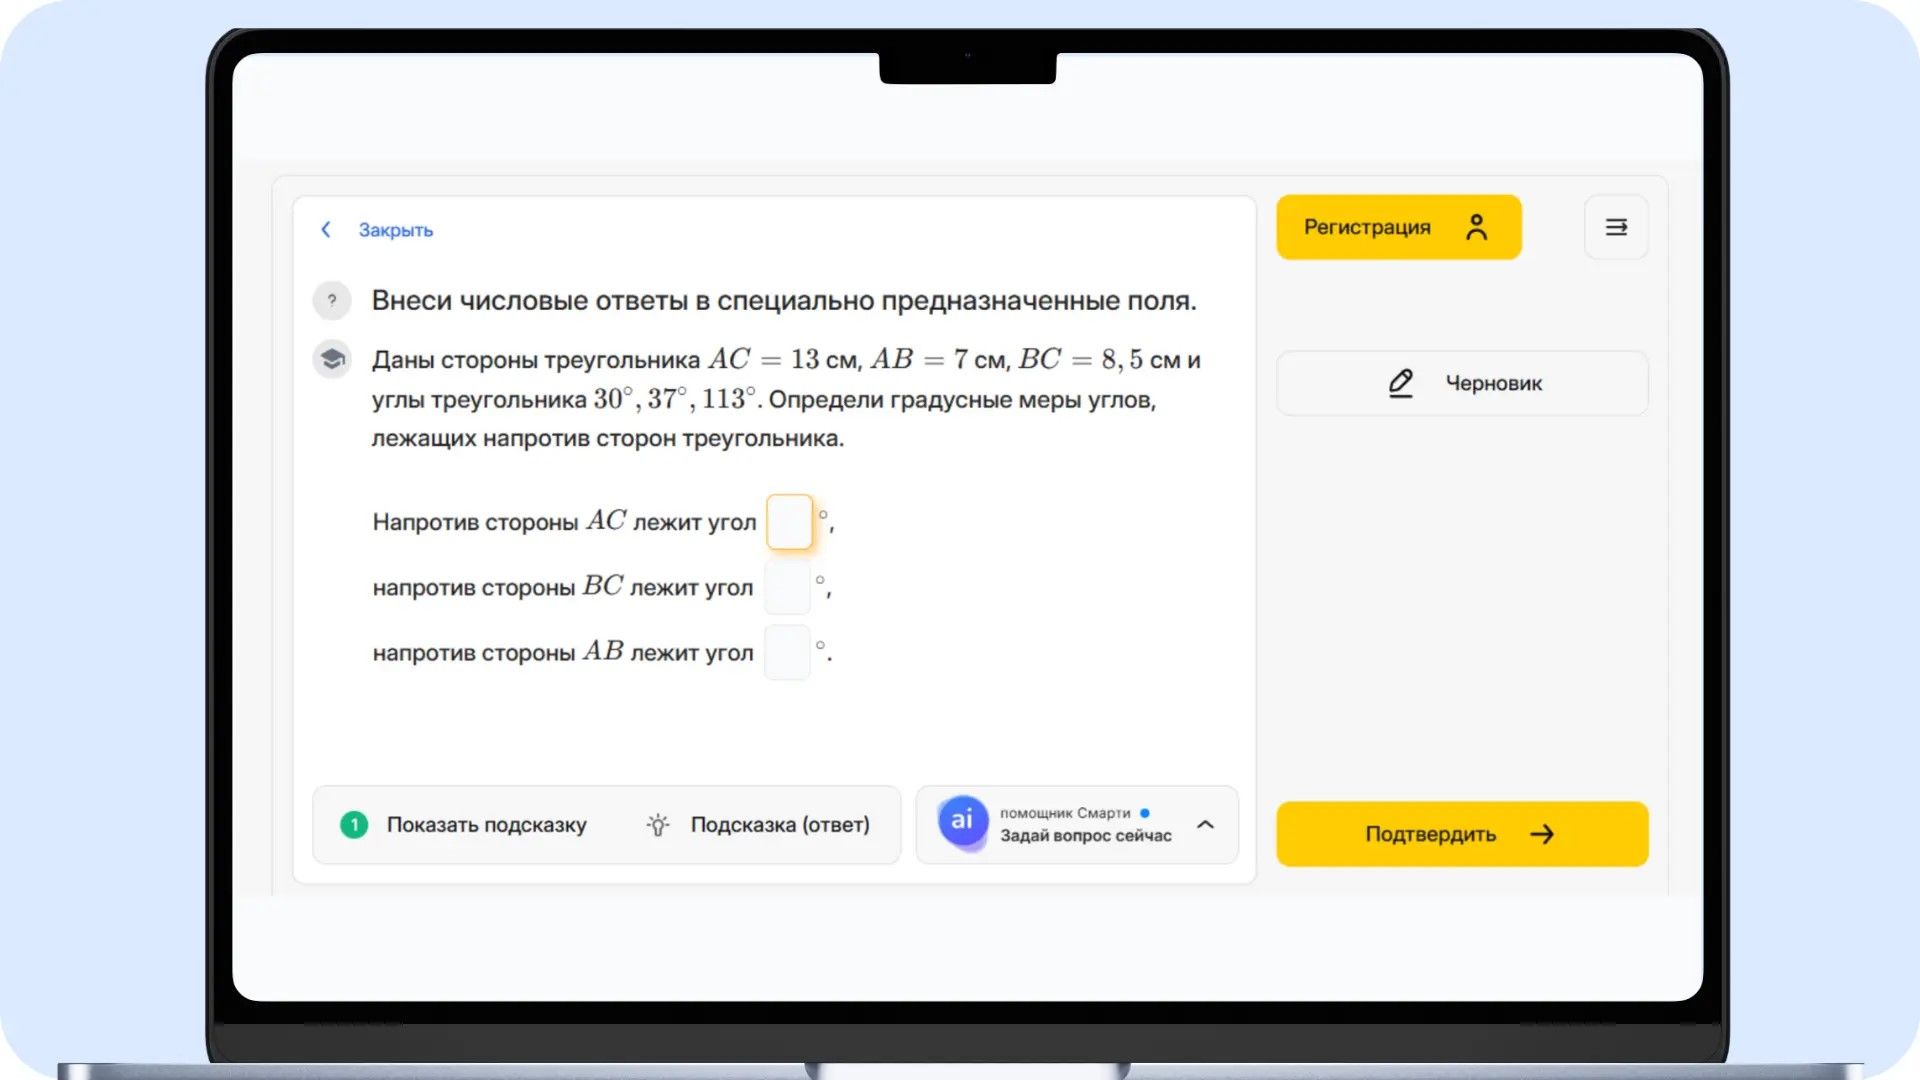This screenshot has height=1080, width=1920.
Task: Select Показать подсказку option
Action: pyautogui.click(x=486, y=825)
